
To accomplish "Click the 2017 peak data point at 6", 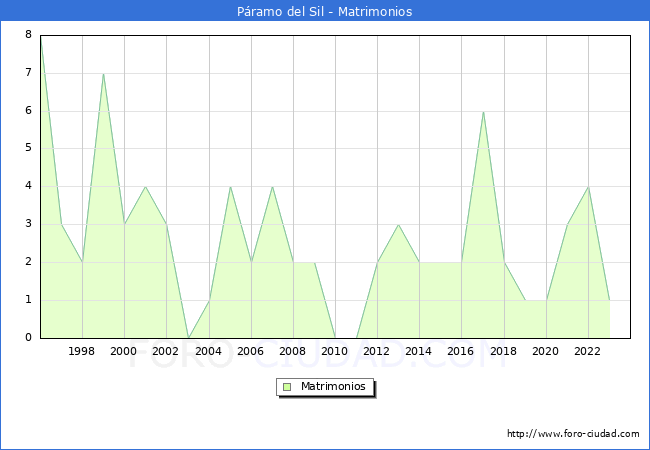I will [x=483, y=111].
